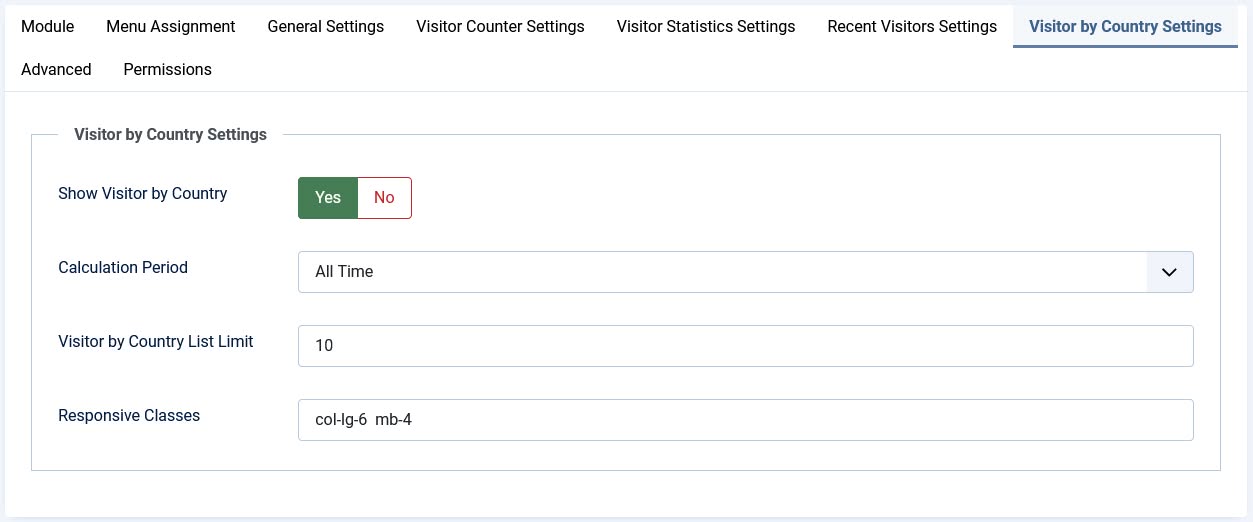Set Show Visitor by Country to No

[384, 198]
